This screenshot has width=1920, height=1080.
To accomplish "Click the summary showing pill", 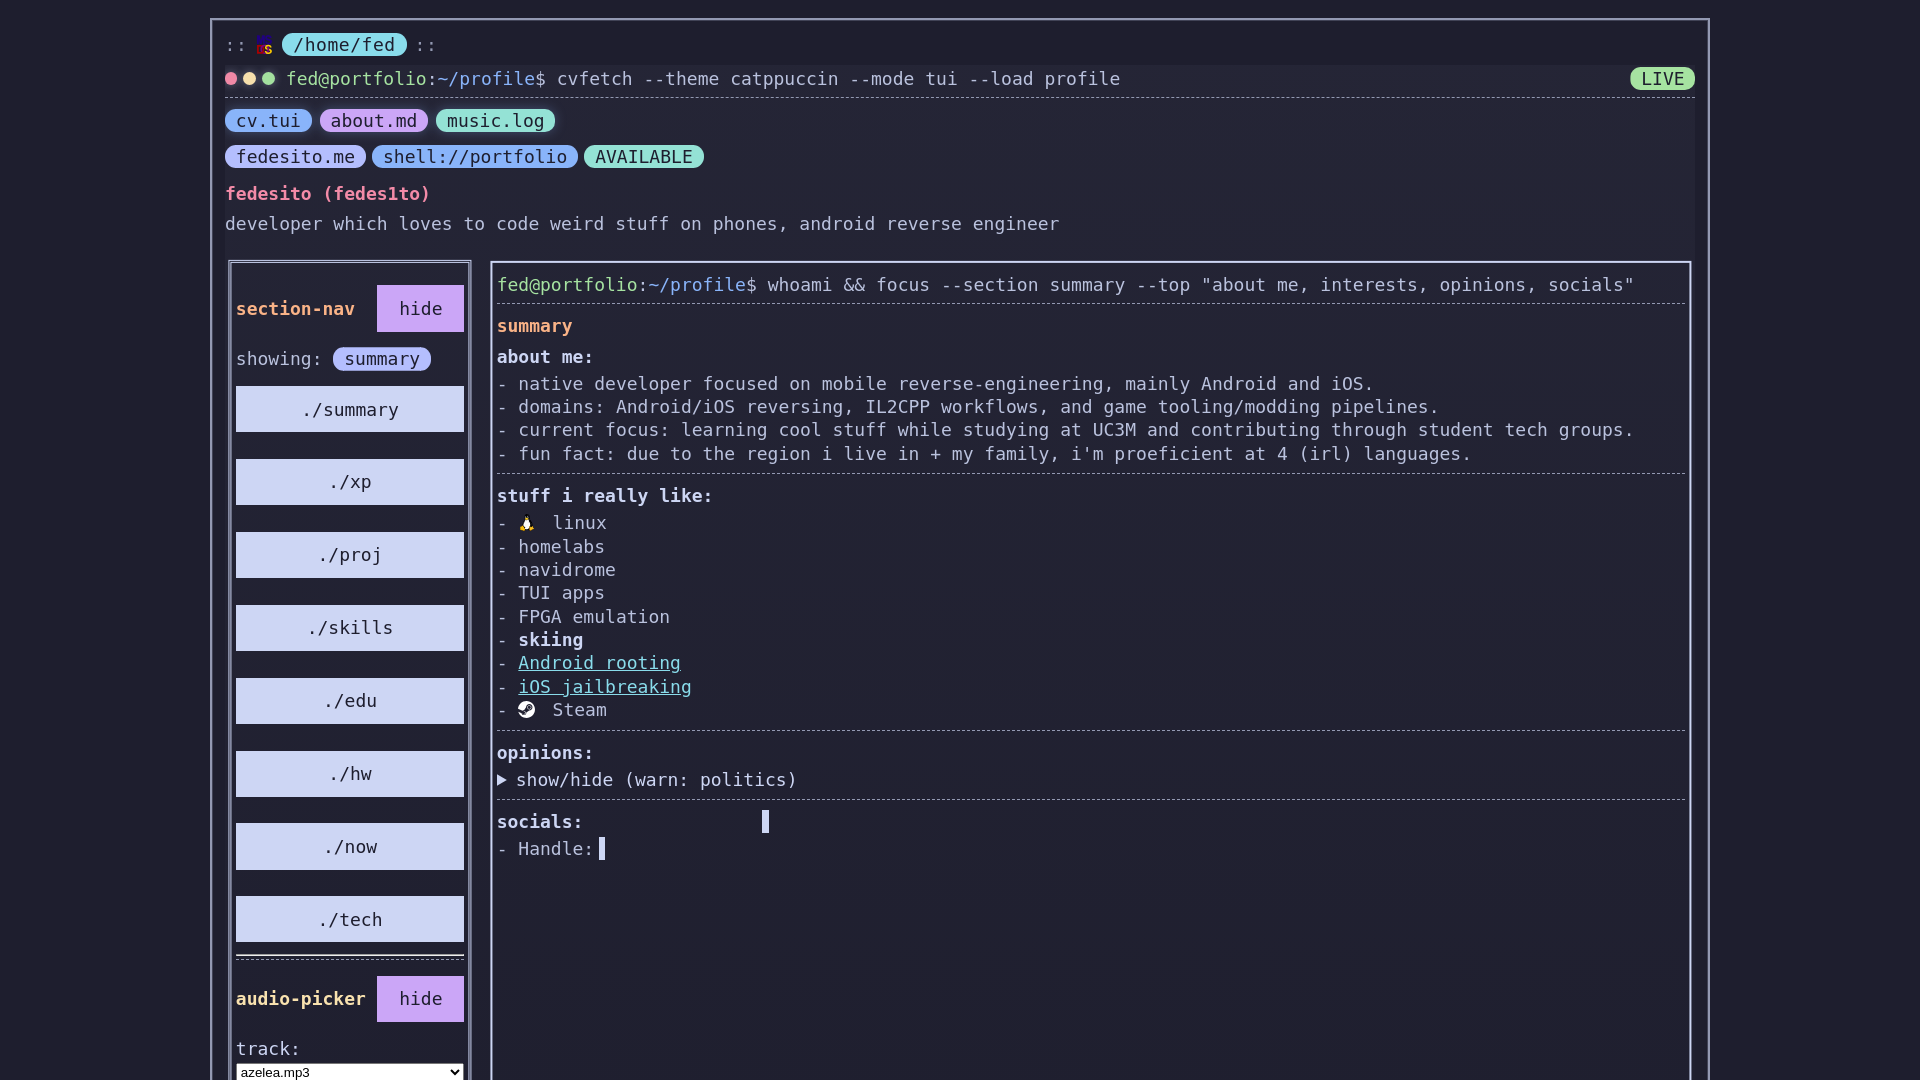I will pyautogui.click(x=382, y=359).
